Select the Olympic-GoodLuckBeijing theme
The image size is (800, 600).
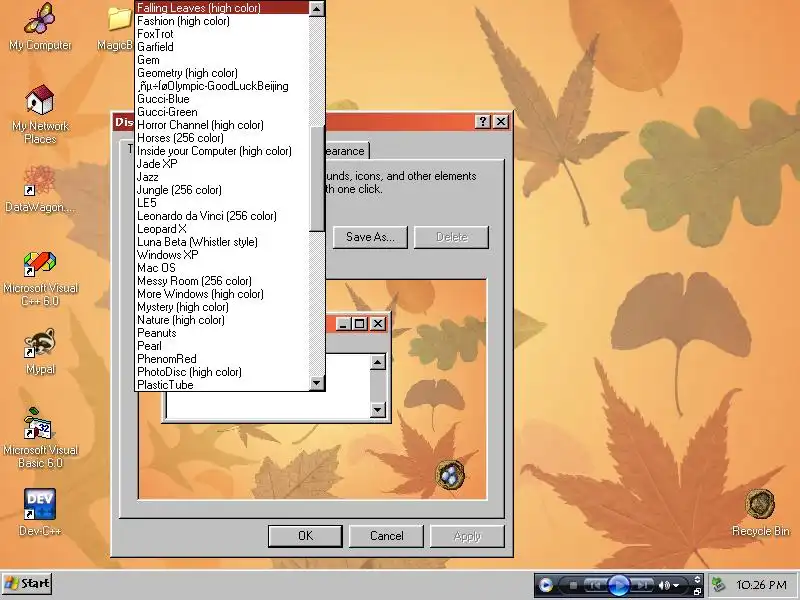[222, 86]
